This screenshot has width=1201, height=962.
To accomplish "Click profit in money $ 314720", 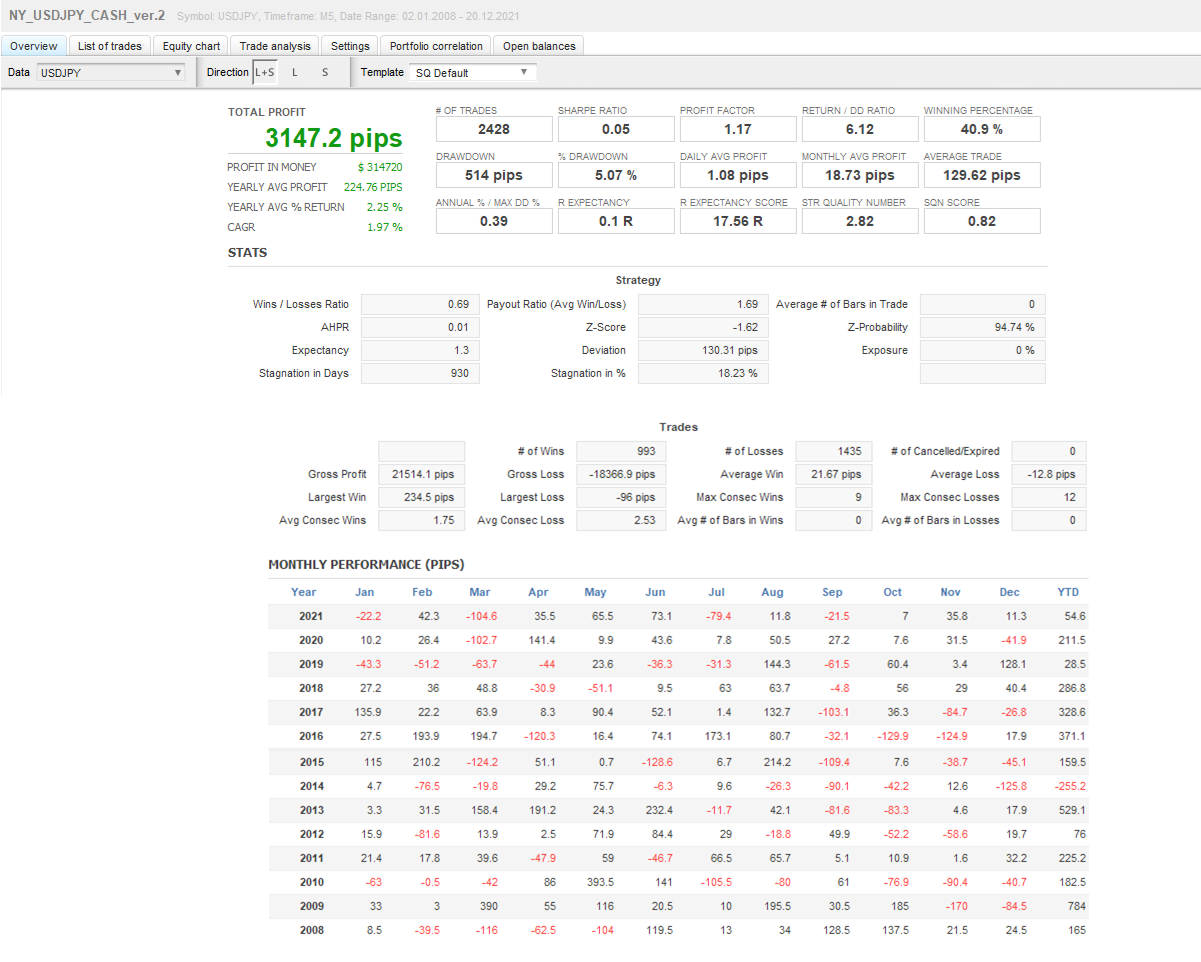I will [380, 167].
